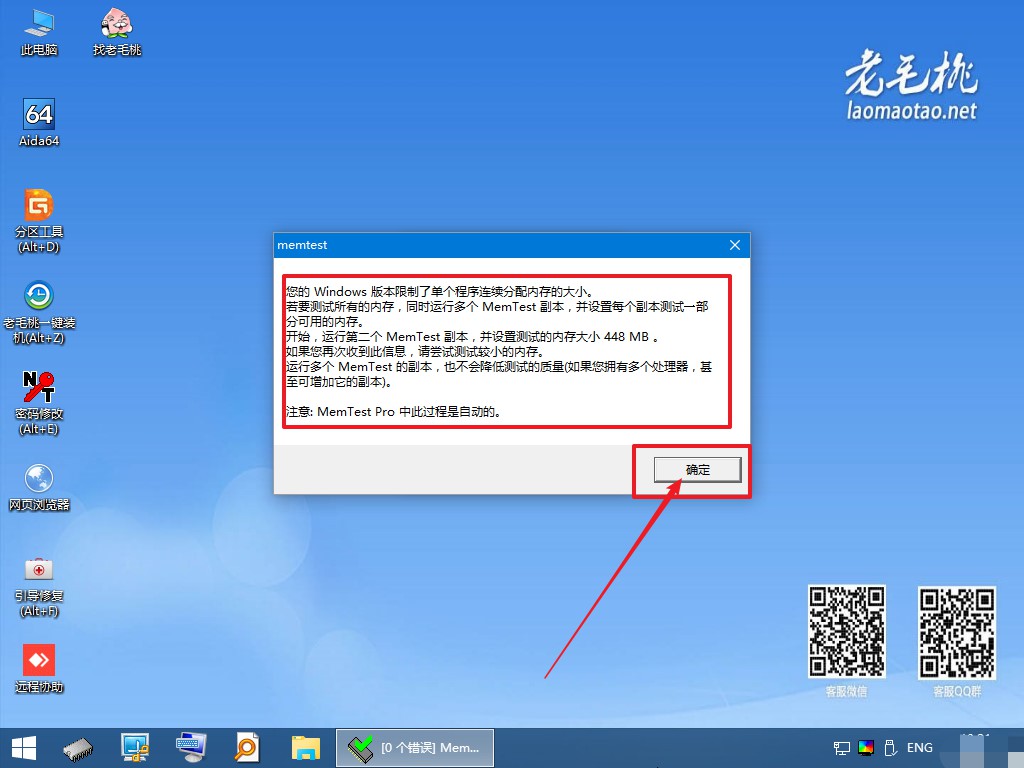Click the colorful display tray icon
Image resolution: width=1024 pixels, height=768 pixels.
(x=866, y=748)
